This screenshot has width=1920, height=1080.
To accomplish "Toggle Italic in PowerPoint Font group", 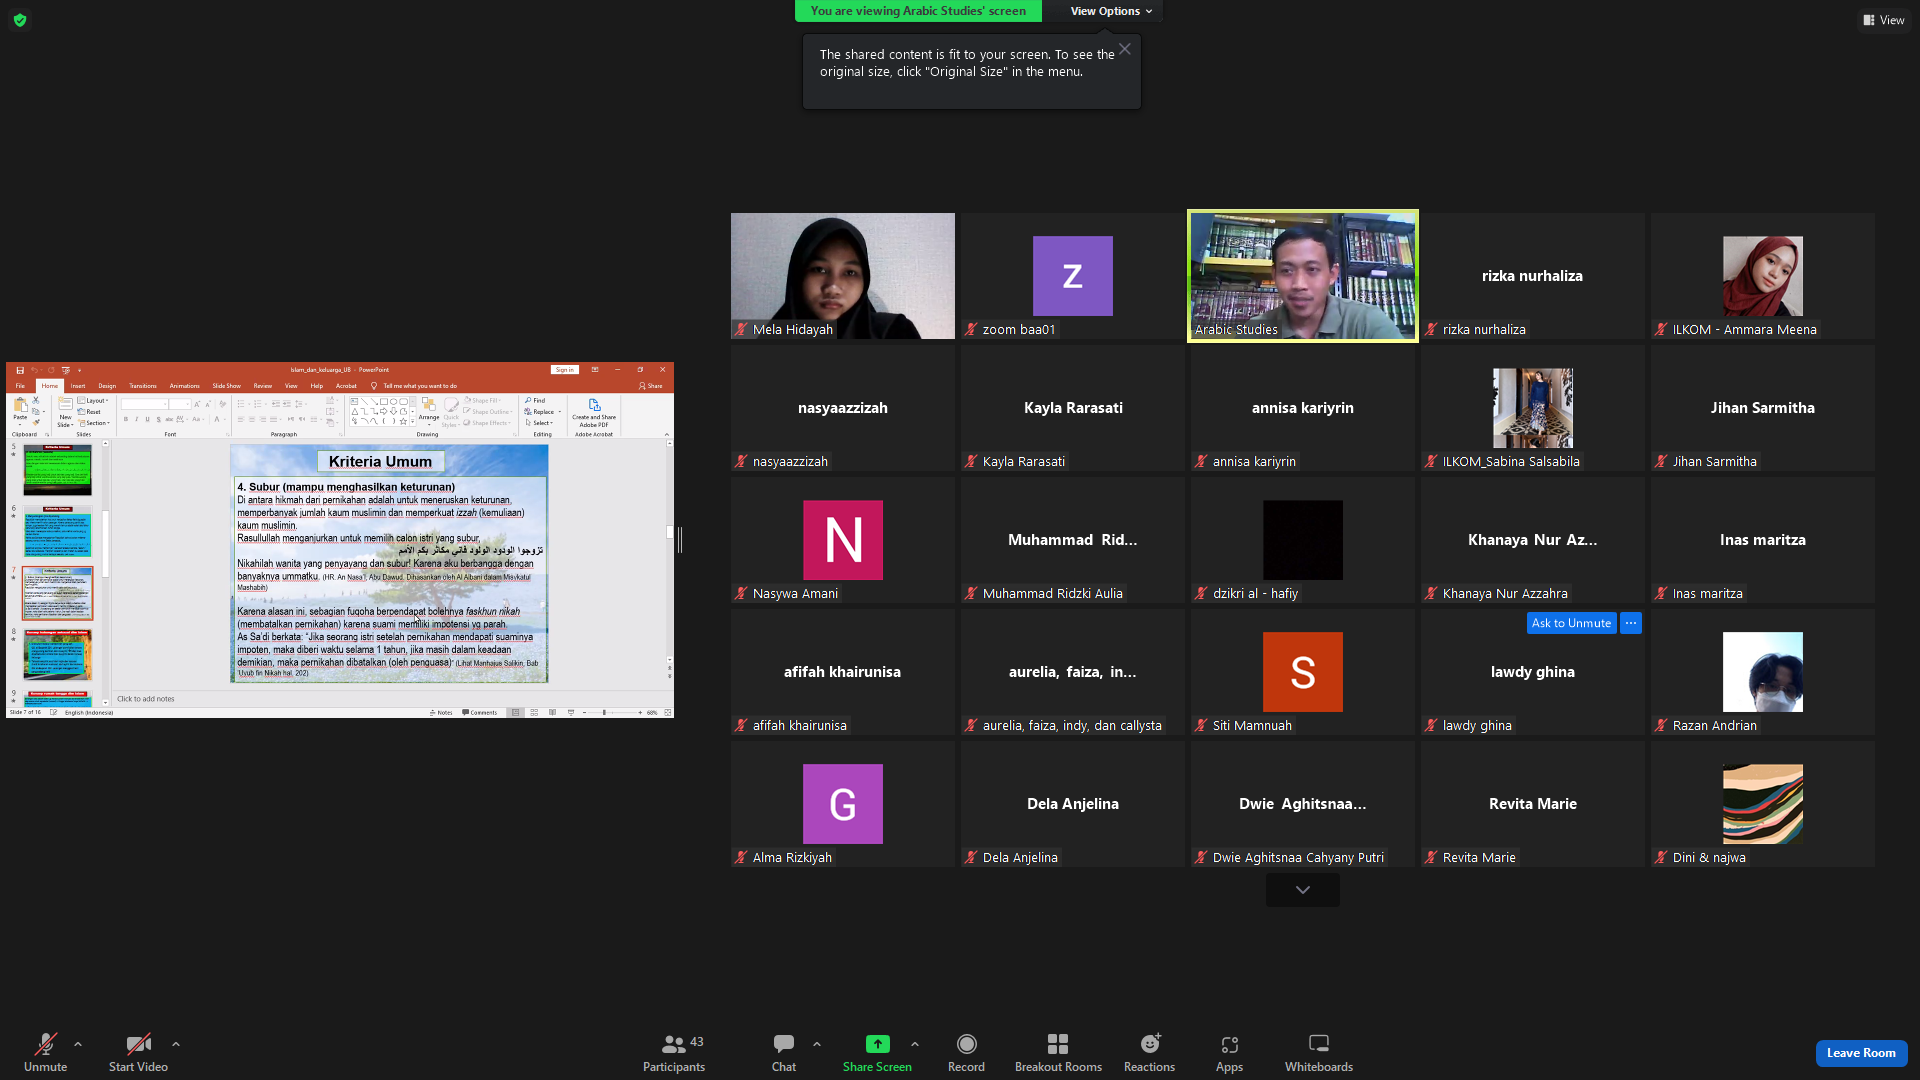I will pos(136,419).
